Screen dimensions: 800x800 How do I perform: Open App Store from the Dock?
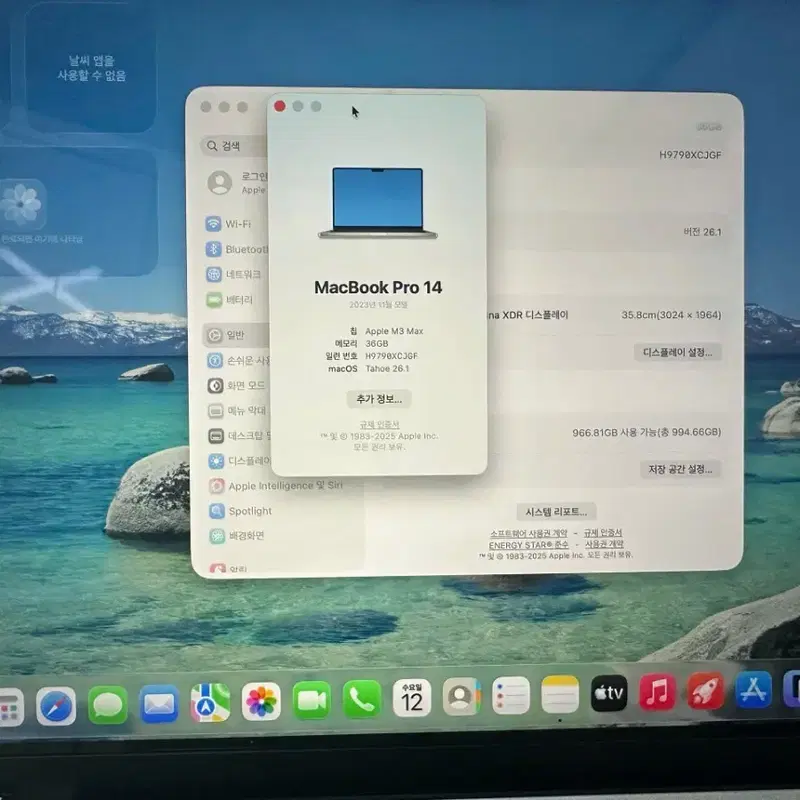(x=754, y=690)
